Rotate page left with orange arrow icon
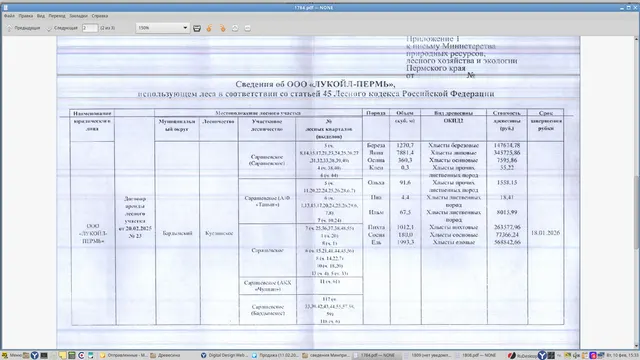Image resolution: width=640 pixels, height=360 pixels. [209, 28]
